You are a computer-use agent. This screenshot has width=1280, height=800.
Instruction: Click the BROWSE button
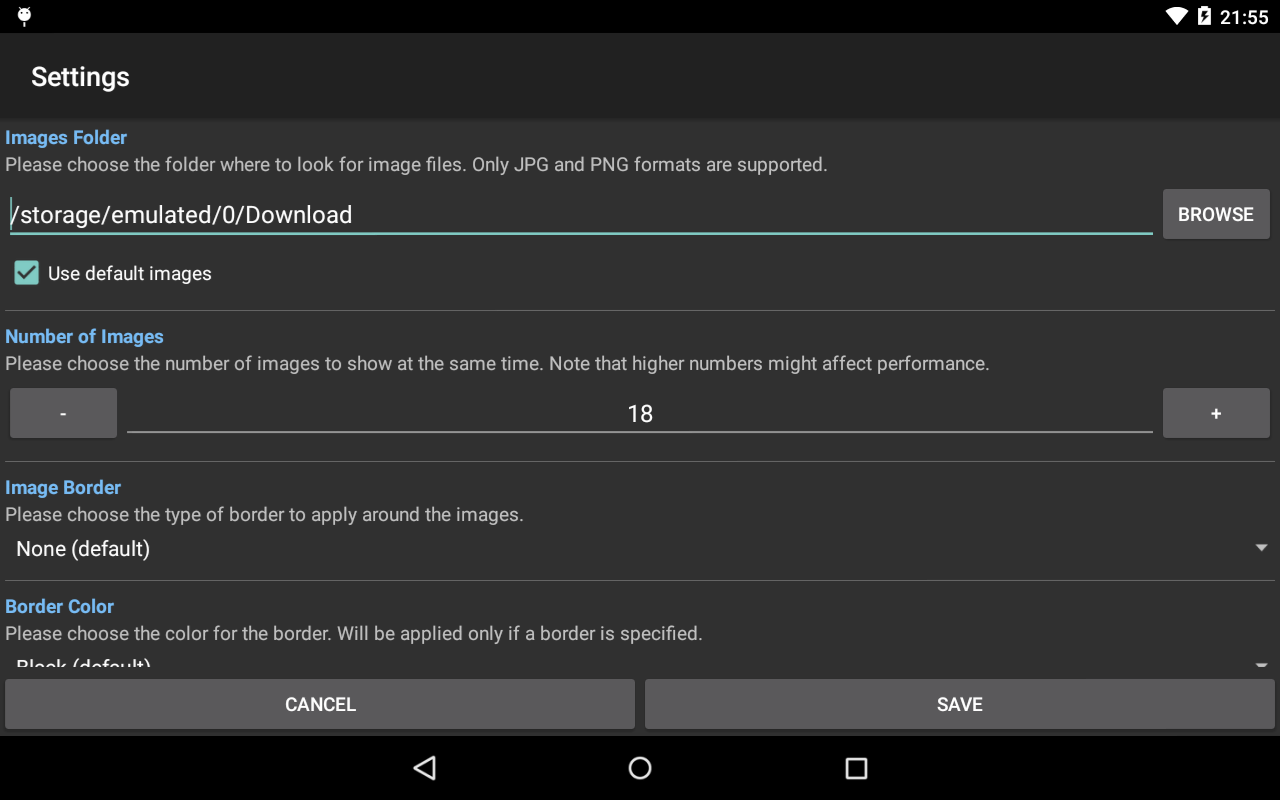tap(1216, 214)
